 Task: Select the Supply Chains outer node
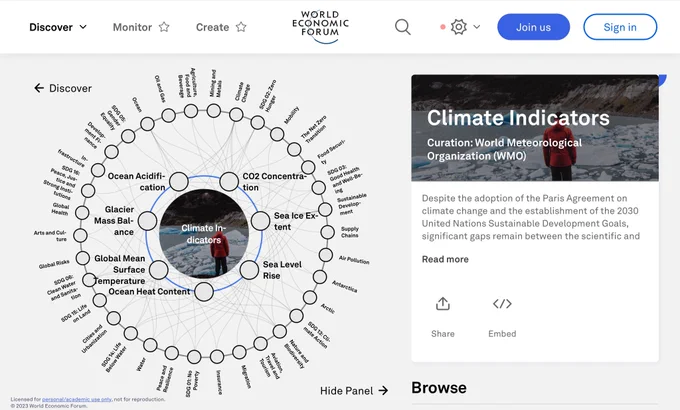327,232
